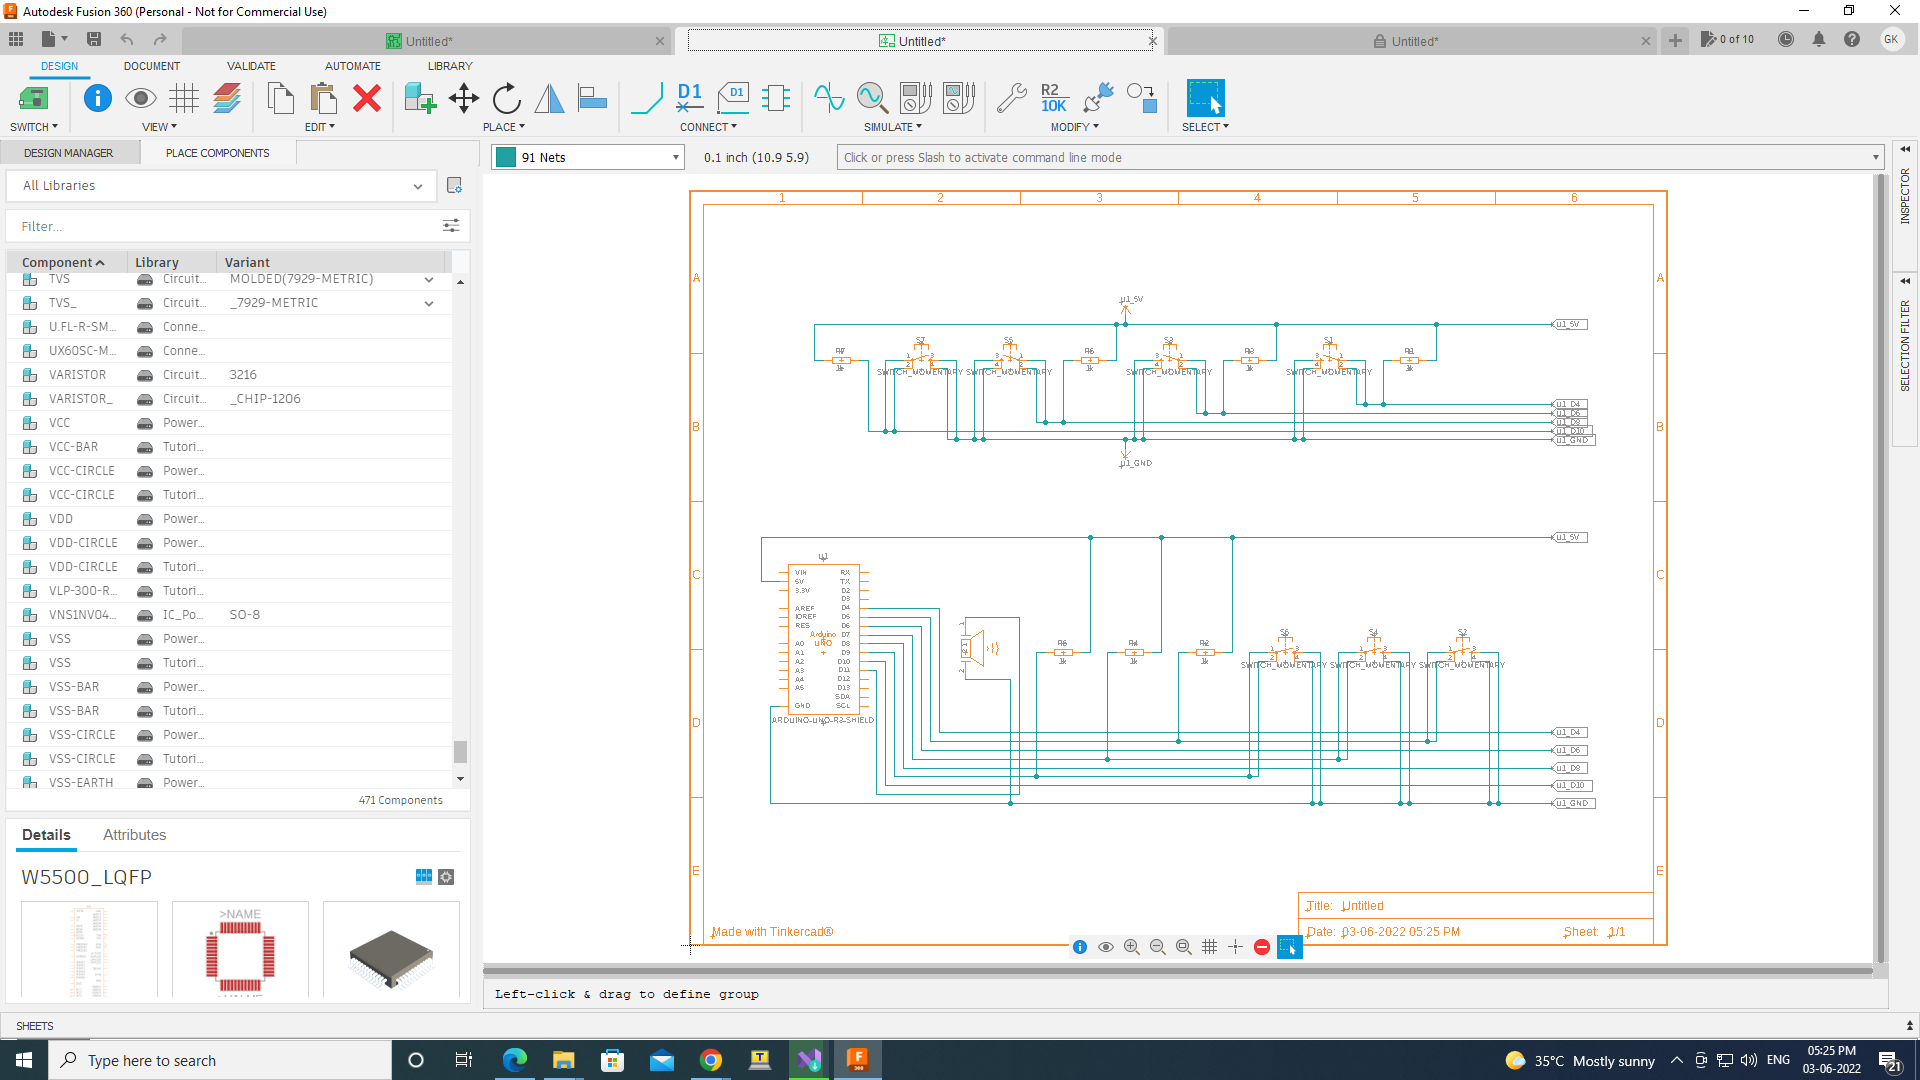The width and height of the screenshot is (1920, 1080).
Task: Select the R2/10K value edit tool
Action: click(1052, 98)
